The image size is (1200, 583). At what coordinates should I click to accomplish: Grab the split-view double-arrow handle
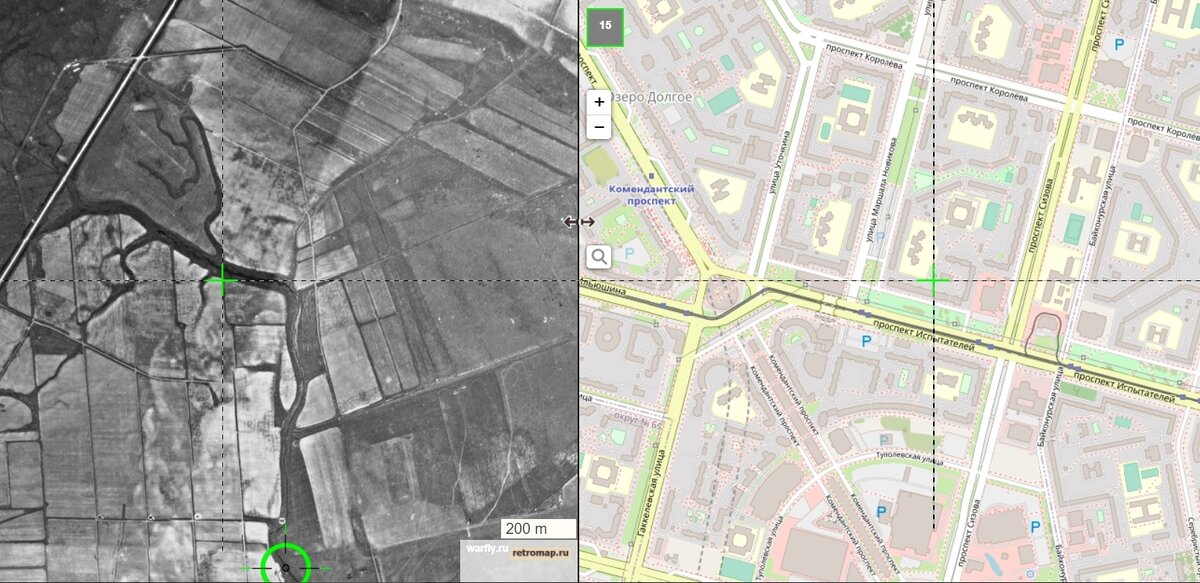[x=579, y=222]
